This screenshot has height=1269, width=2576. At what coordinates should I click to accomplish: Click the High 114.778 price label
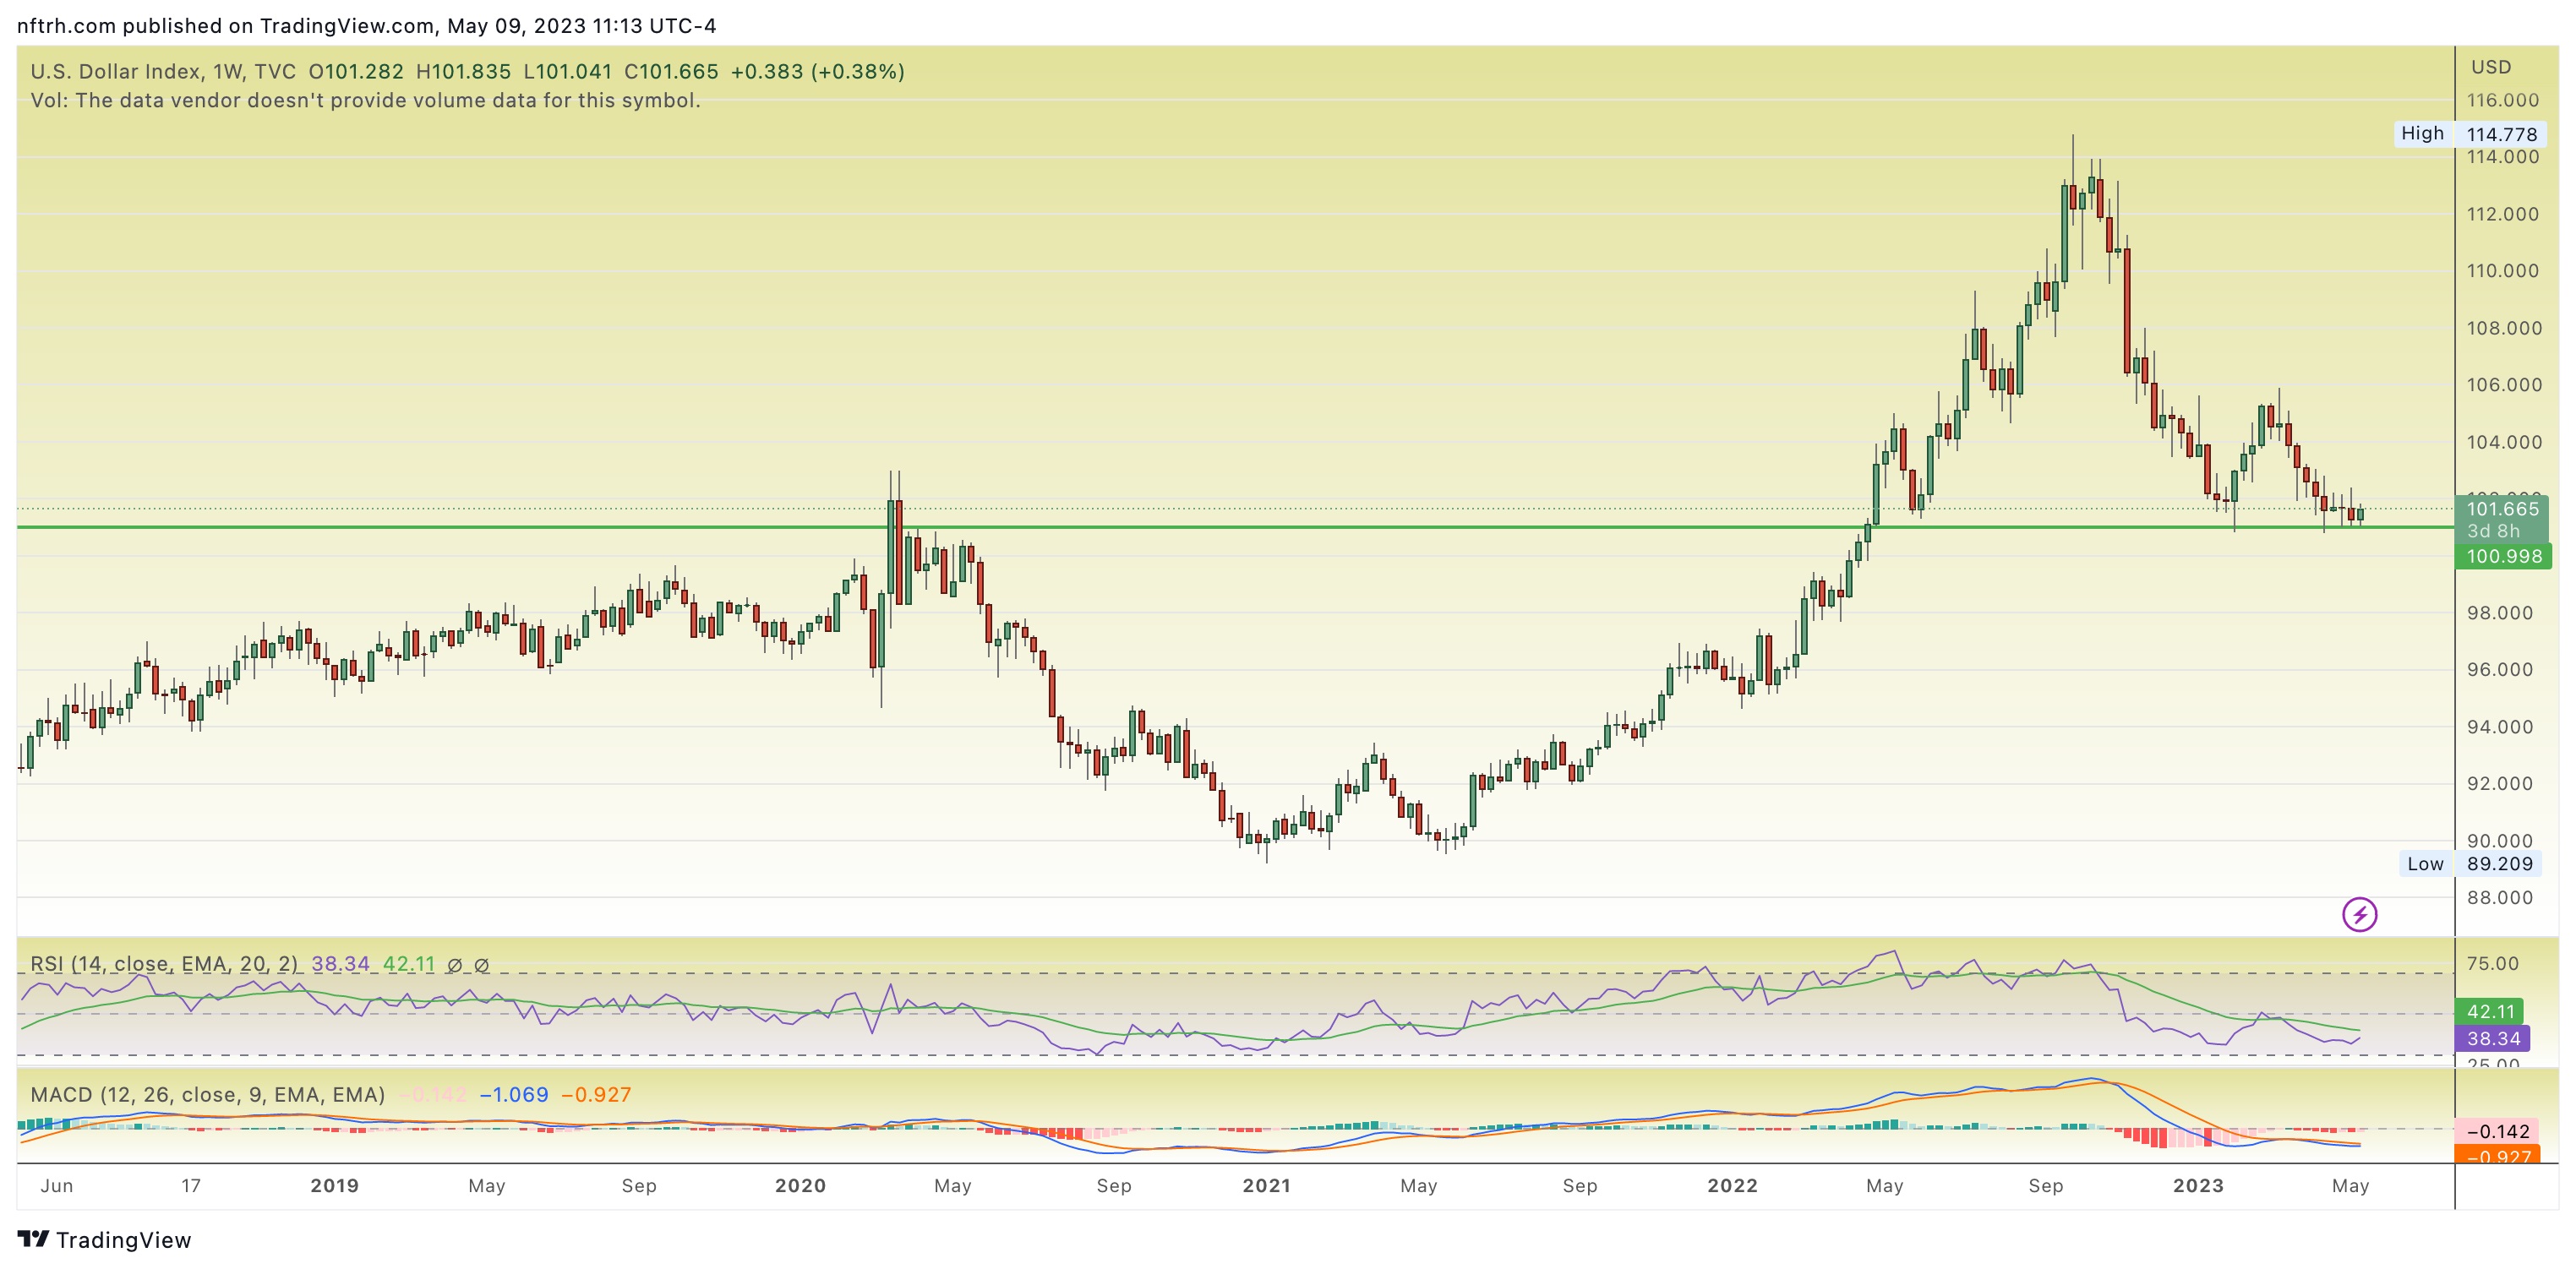[2469, 134]
